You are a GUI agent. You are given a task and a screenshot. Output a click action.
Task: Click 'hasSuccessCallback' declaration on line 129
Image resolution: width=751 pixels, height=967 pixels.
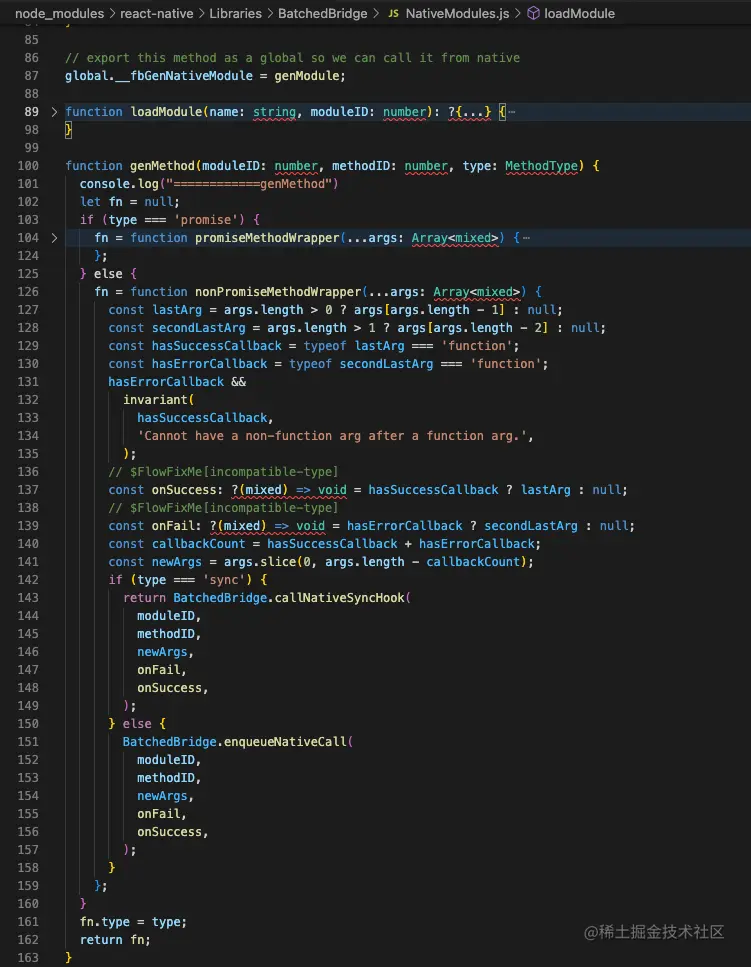216,345
